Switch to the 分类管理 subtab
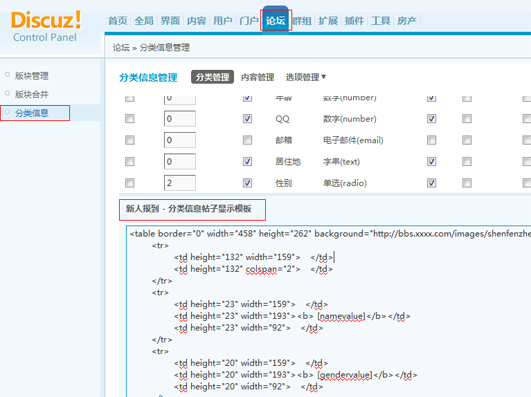 coord(212,77)
